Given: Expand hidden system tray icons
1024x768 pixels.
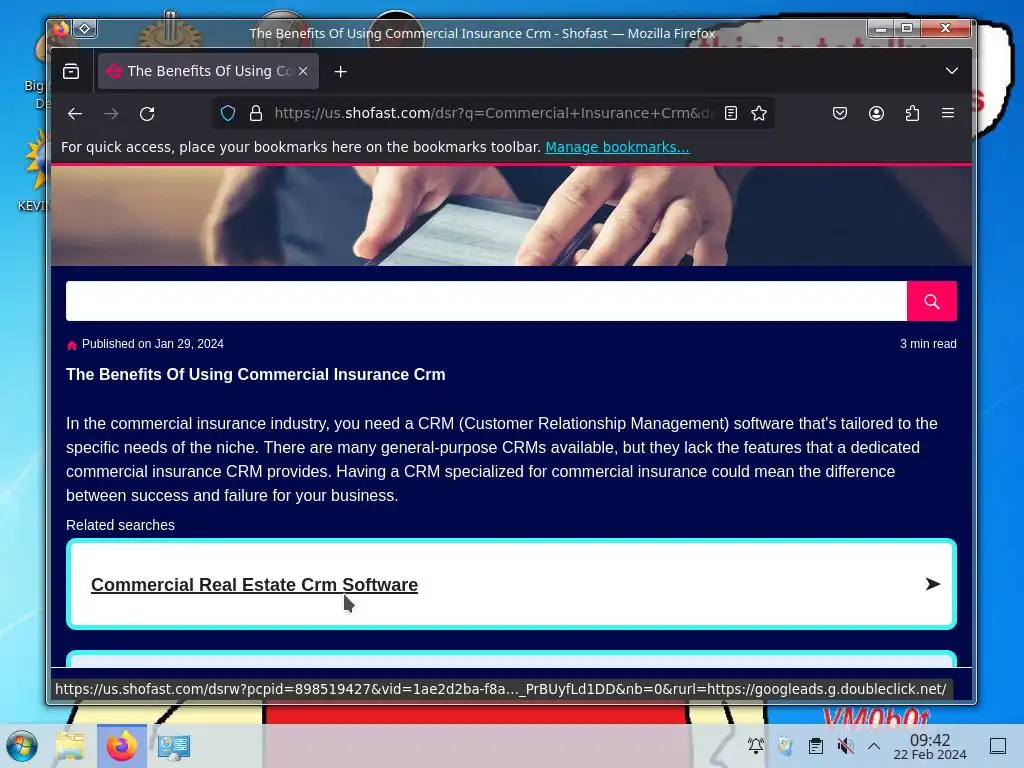Looking at the screenshot, I should tap(874, 746).
